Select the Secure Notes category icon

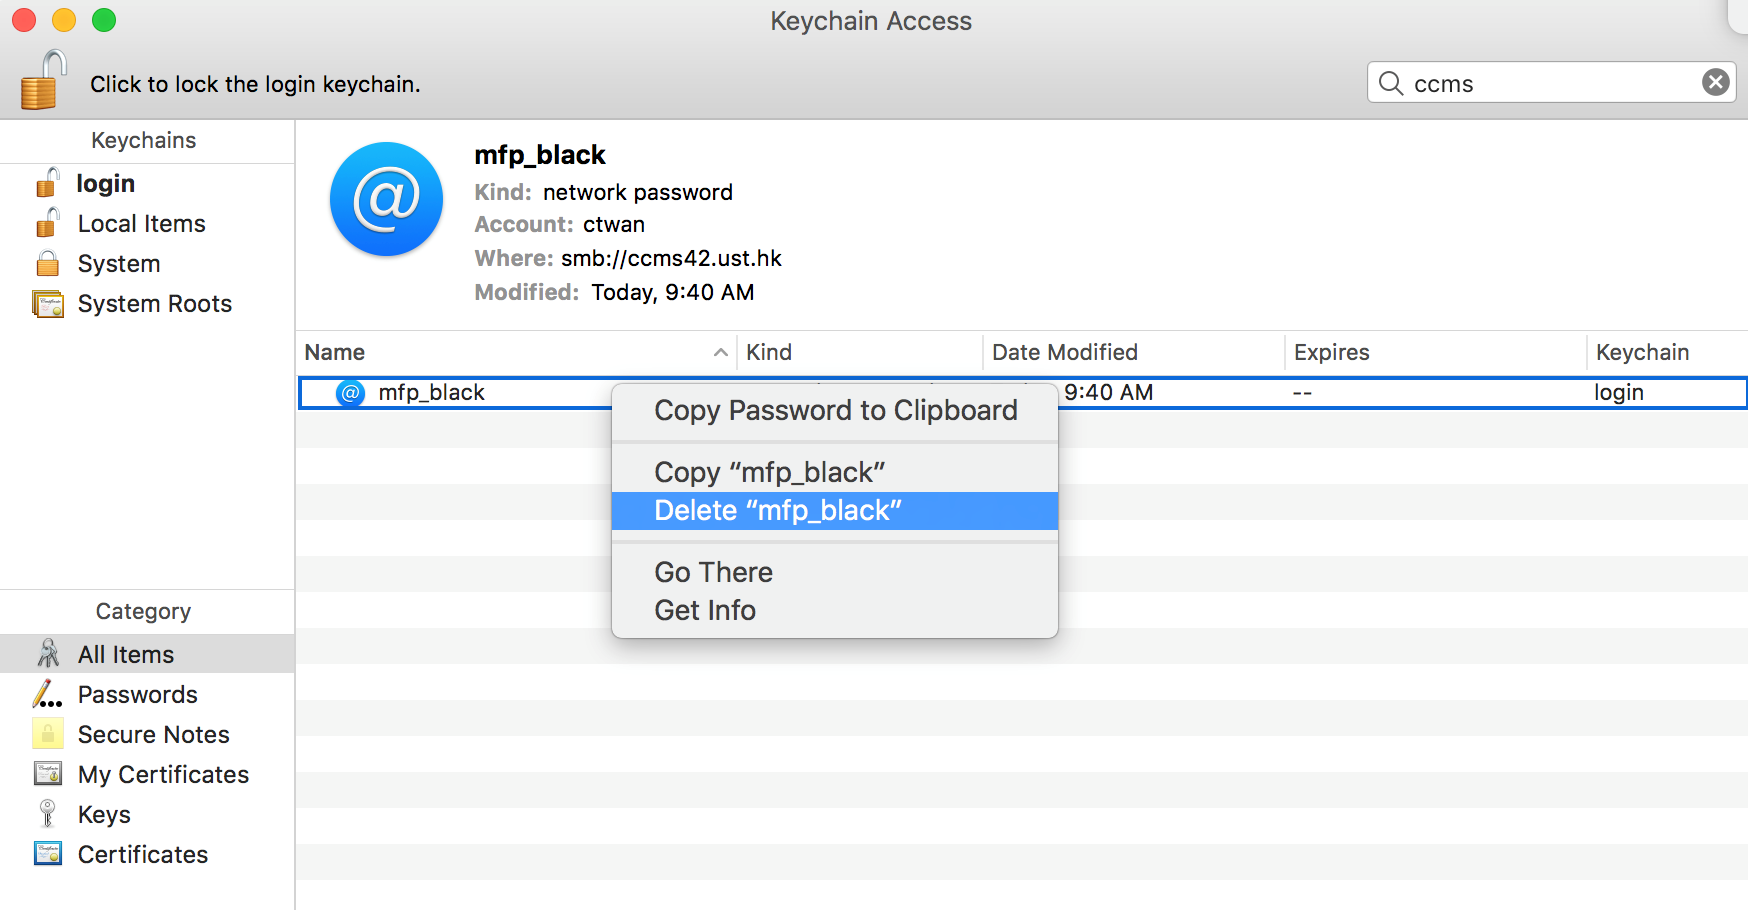point(47,734)
